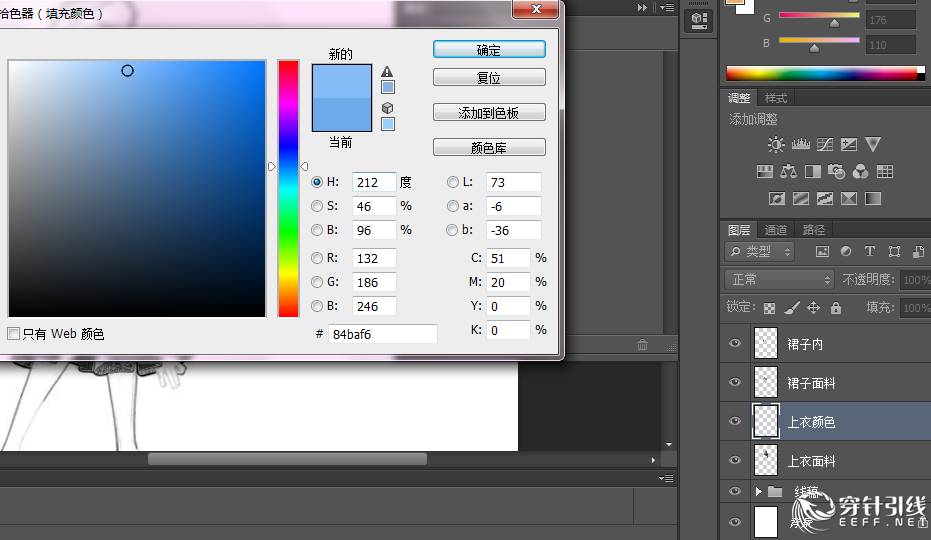Click the out-of-gamut warning triangle icon
The height and width of the screenshot is (540, 931).
pos(387,72)
